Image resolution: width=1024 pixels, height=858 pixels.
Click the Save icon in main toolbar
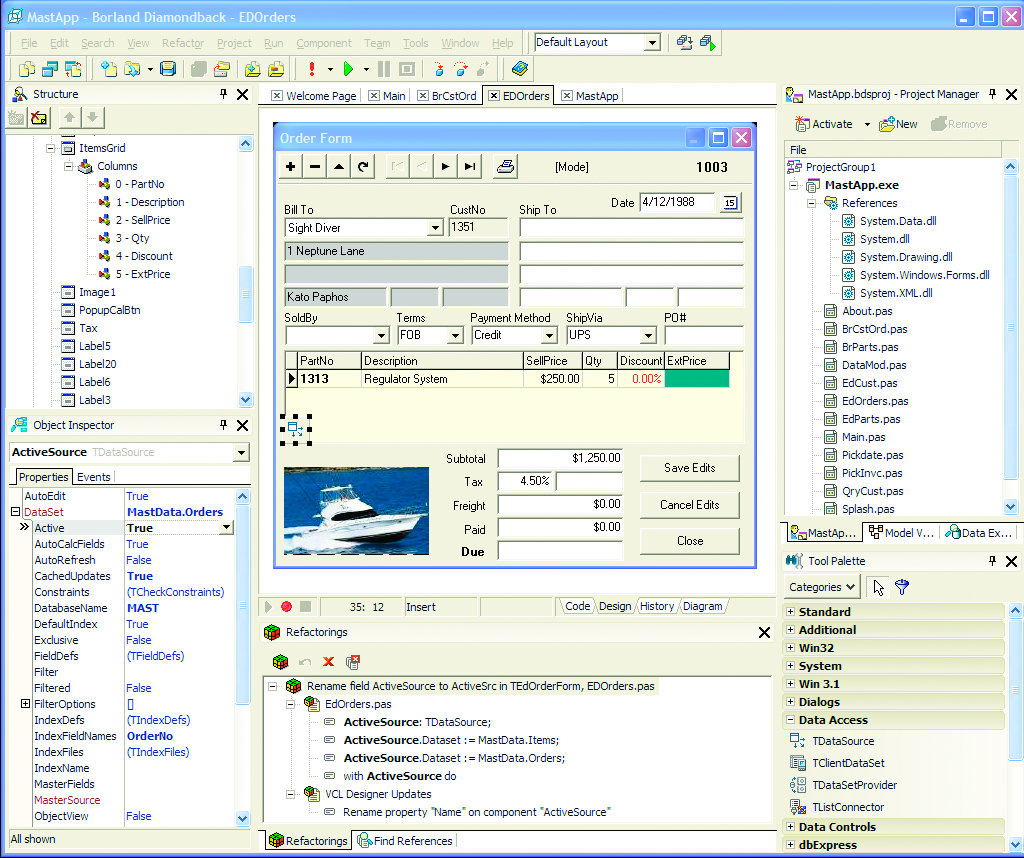pos(168,69)
